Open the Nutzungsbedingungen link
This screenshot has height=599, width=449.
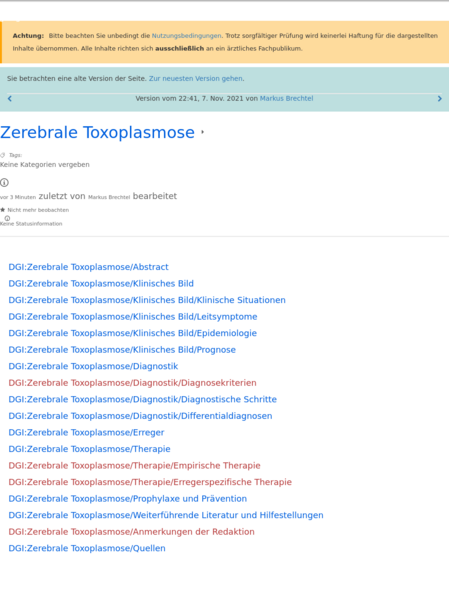tap(186, 36)
